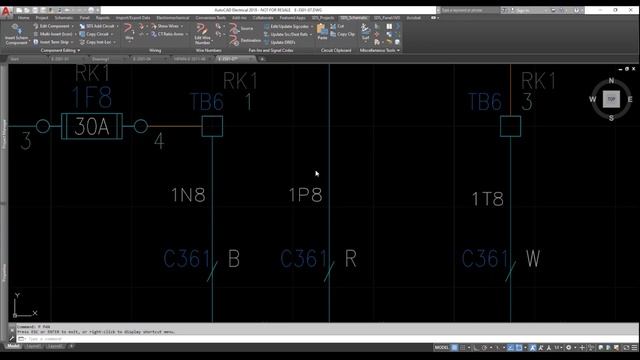Click Insert Term Strip tool
640x360 pixels.
coord(51,42)
